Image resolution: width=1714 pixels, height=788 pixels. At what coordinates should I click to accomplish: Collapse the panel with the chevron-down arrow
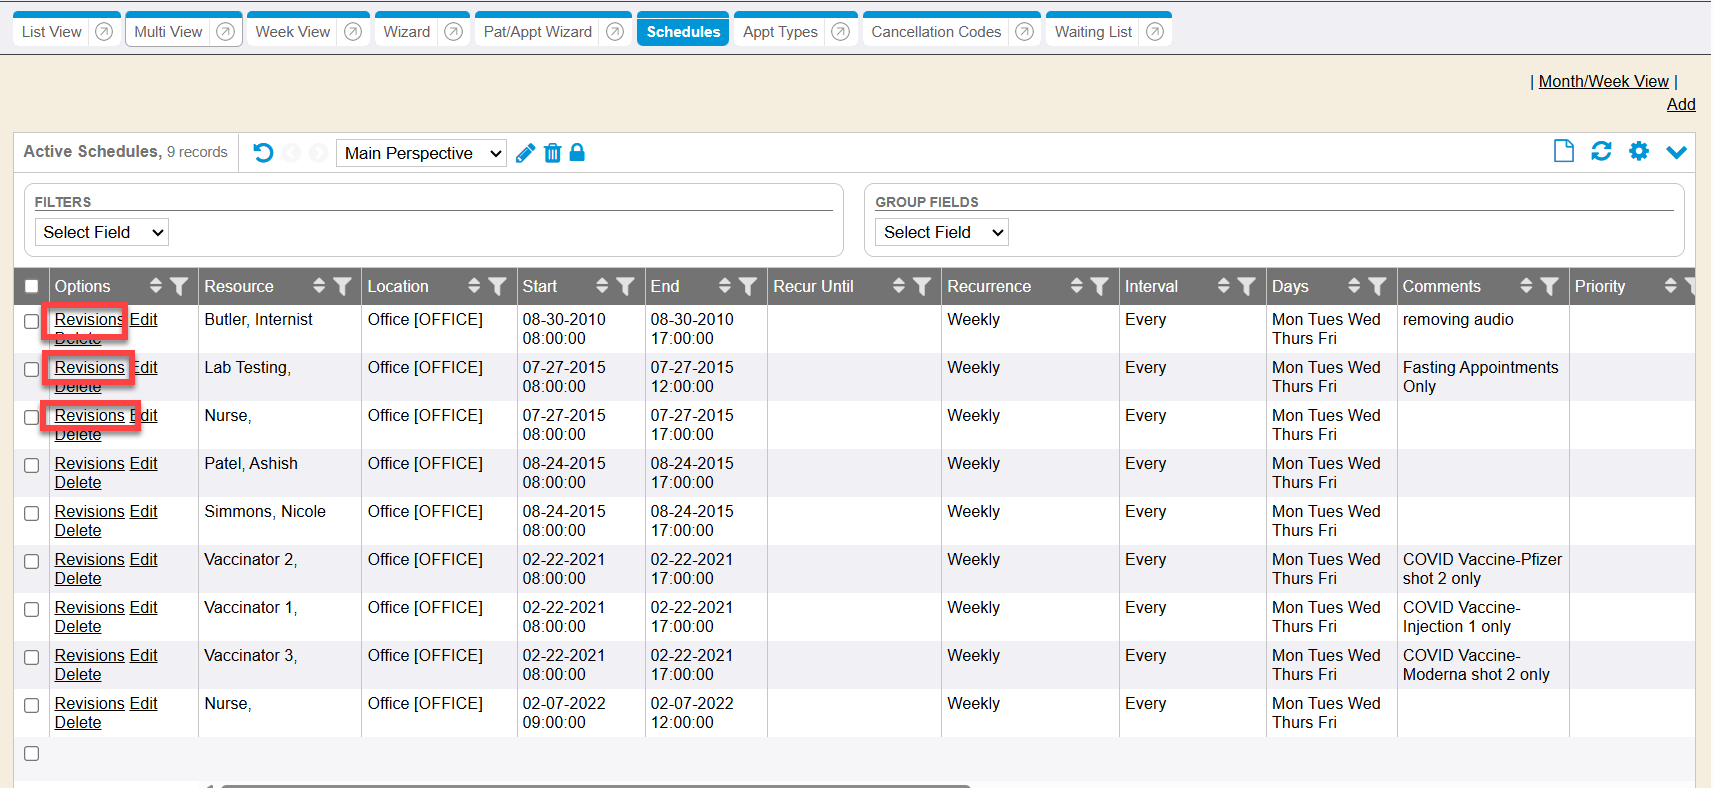[x=1676, y=152]
